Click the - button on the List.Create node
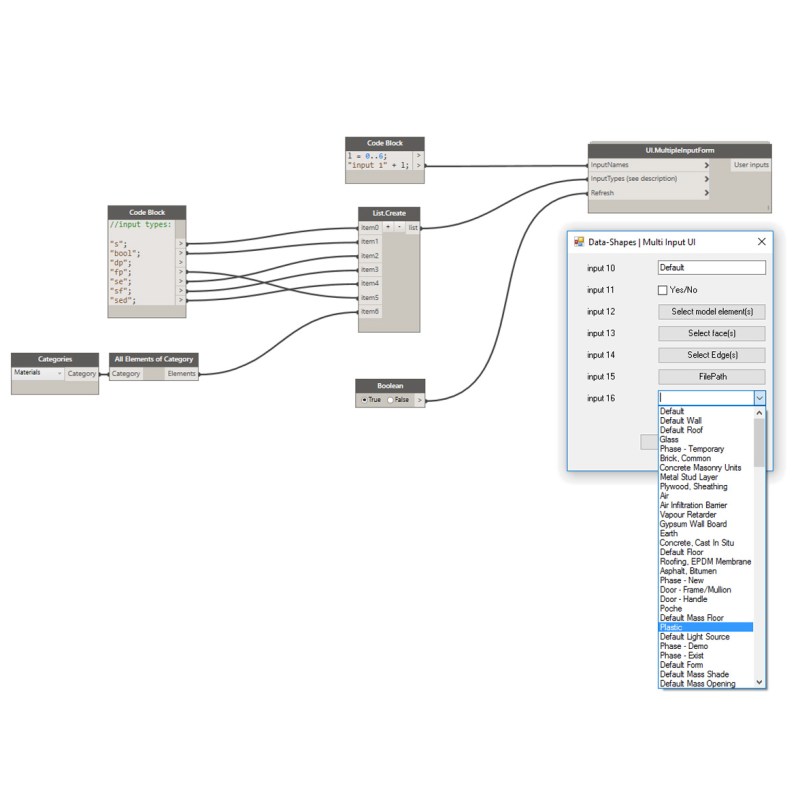 399,227
